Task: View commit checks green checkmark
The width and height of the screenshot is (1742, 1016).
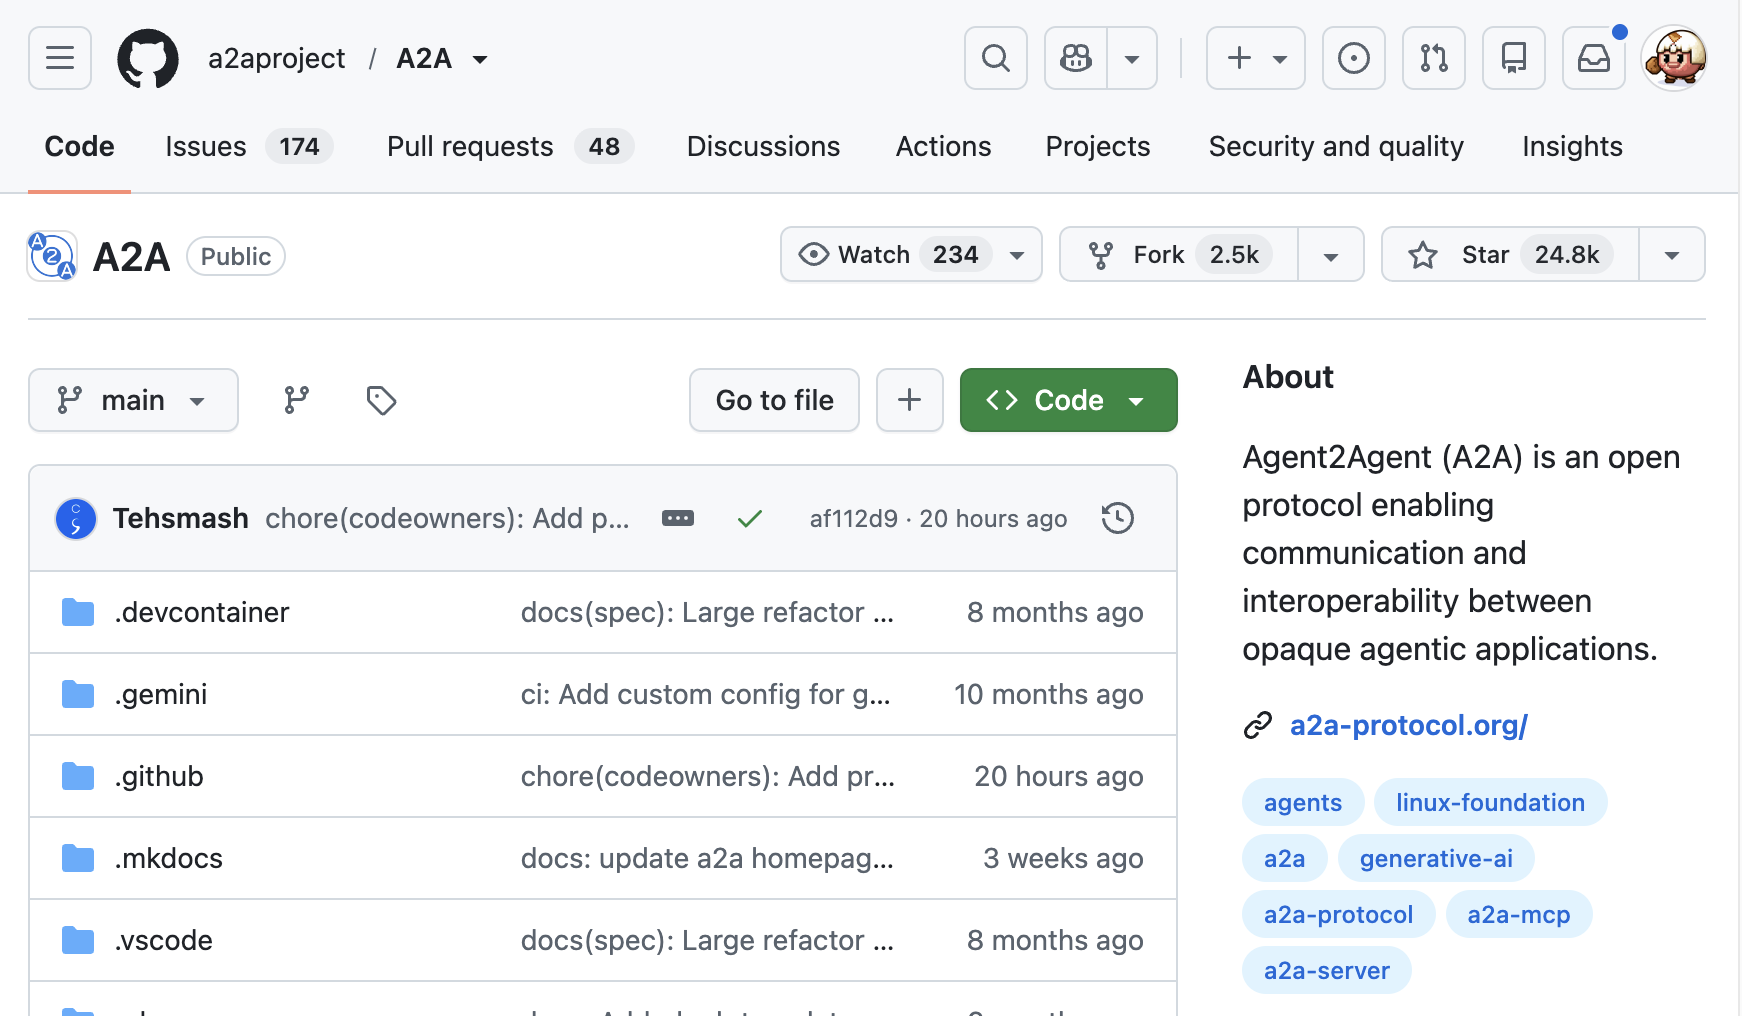Action: point(750,518)
